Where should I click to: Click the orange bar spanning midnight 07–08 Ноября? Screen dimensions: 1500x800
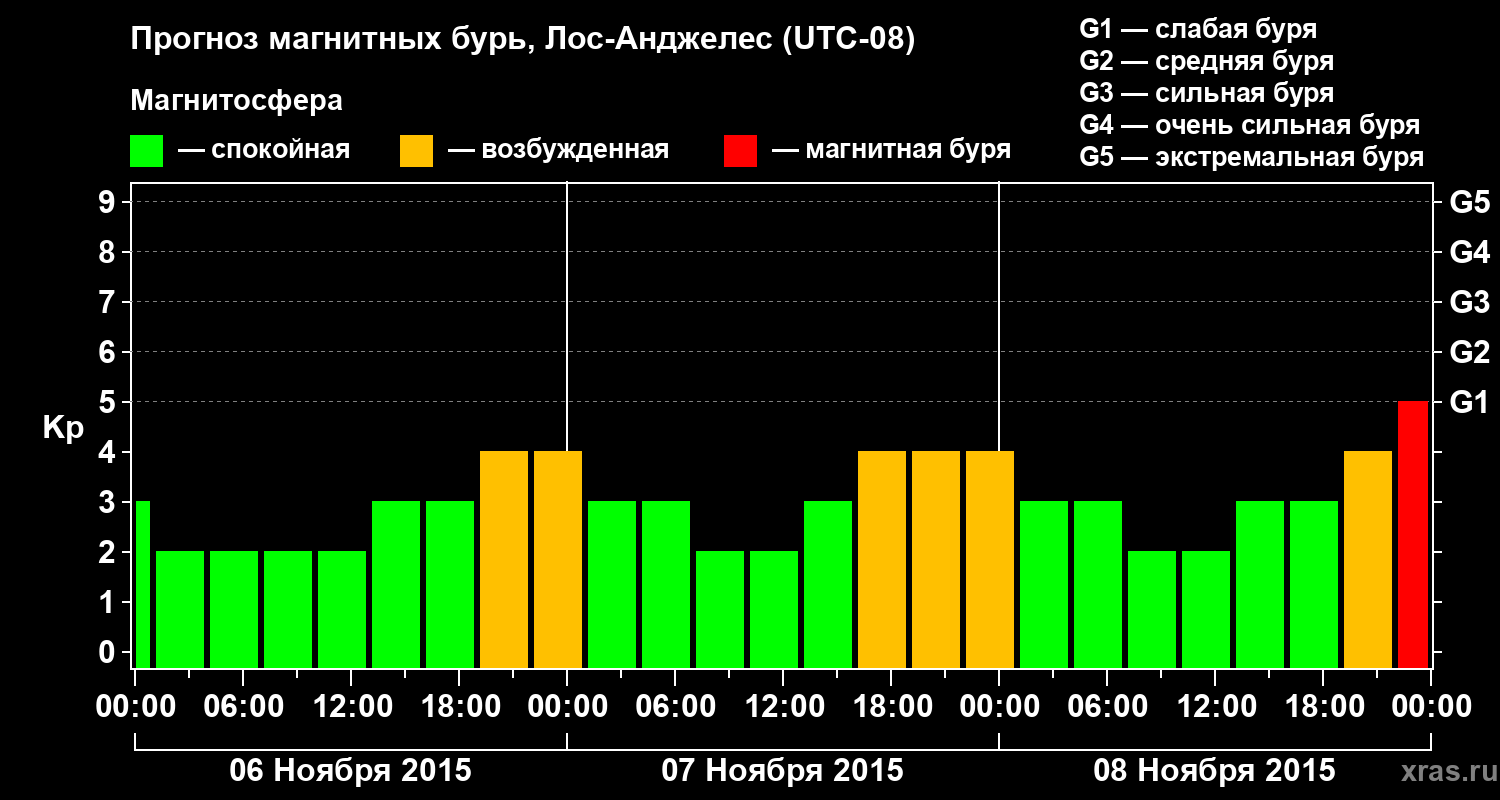[990, 559]
